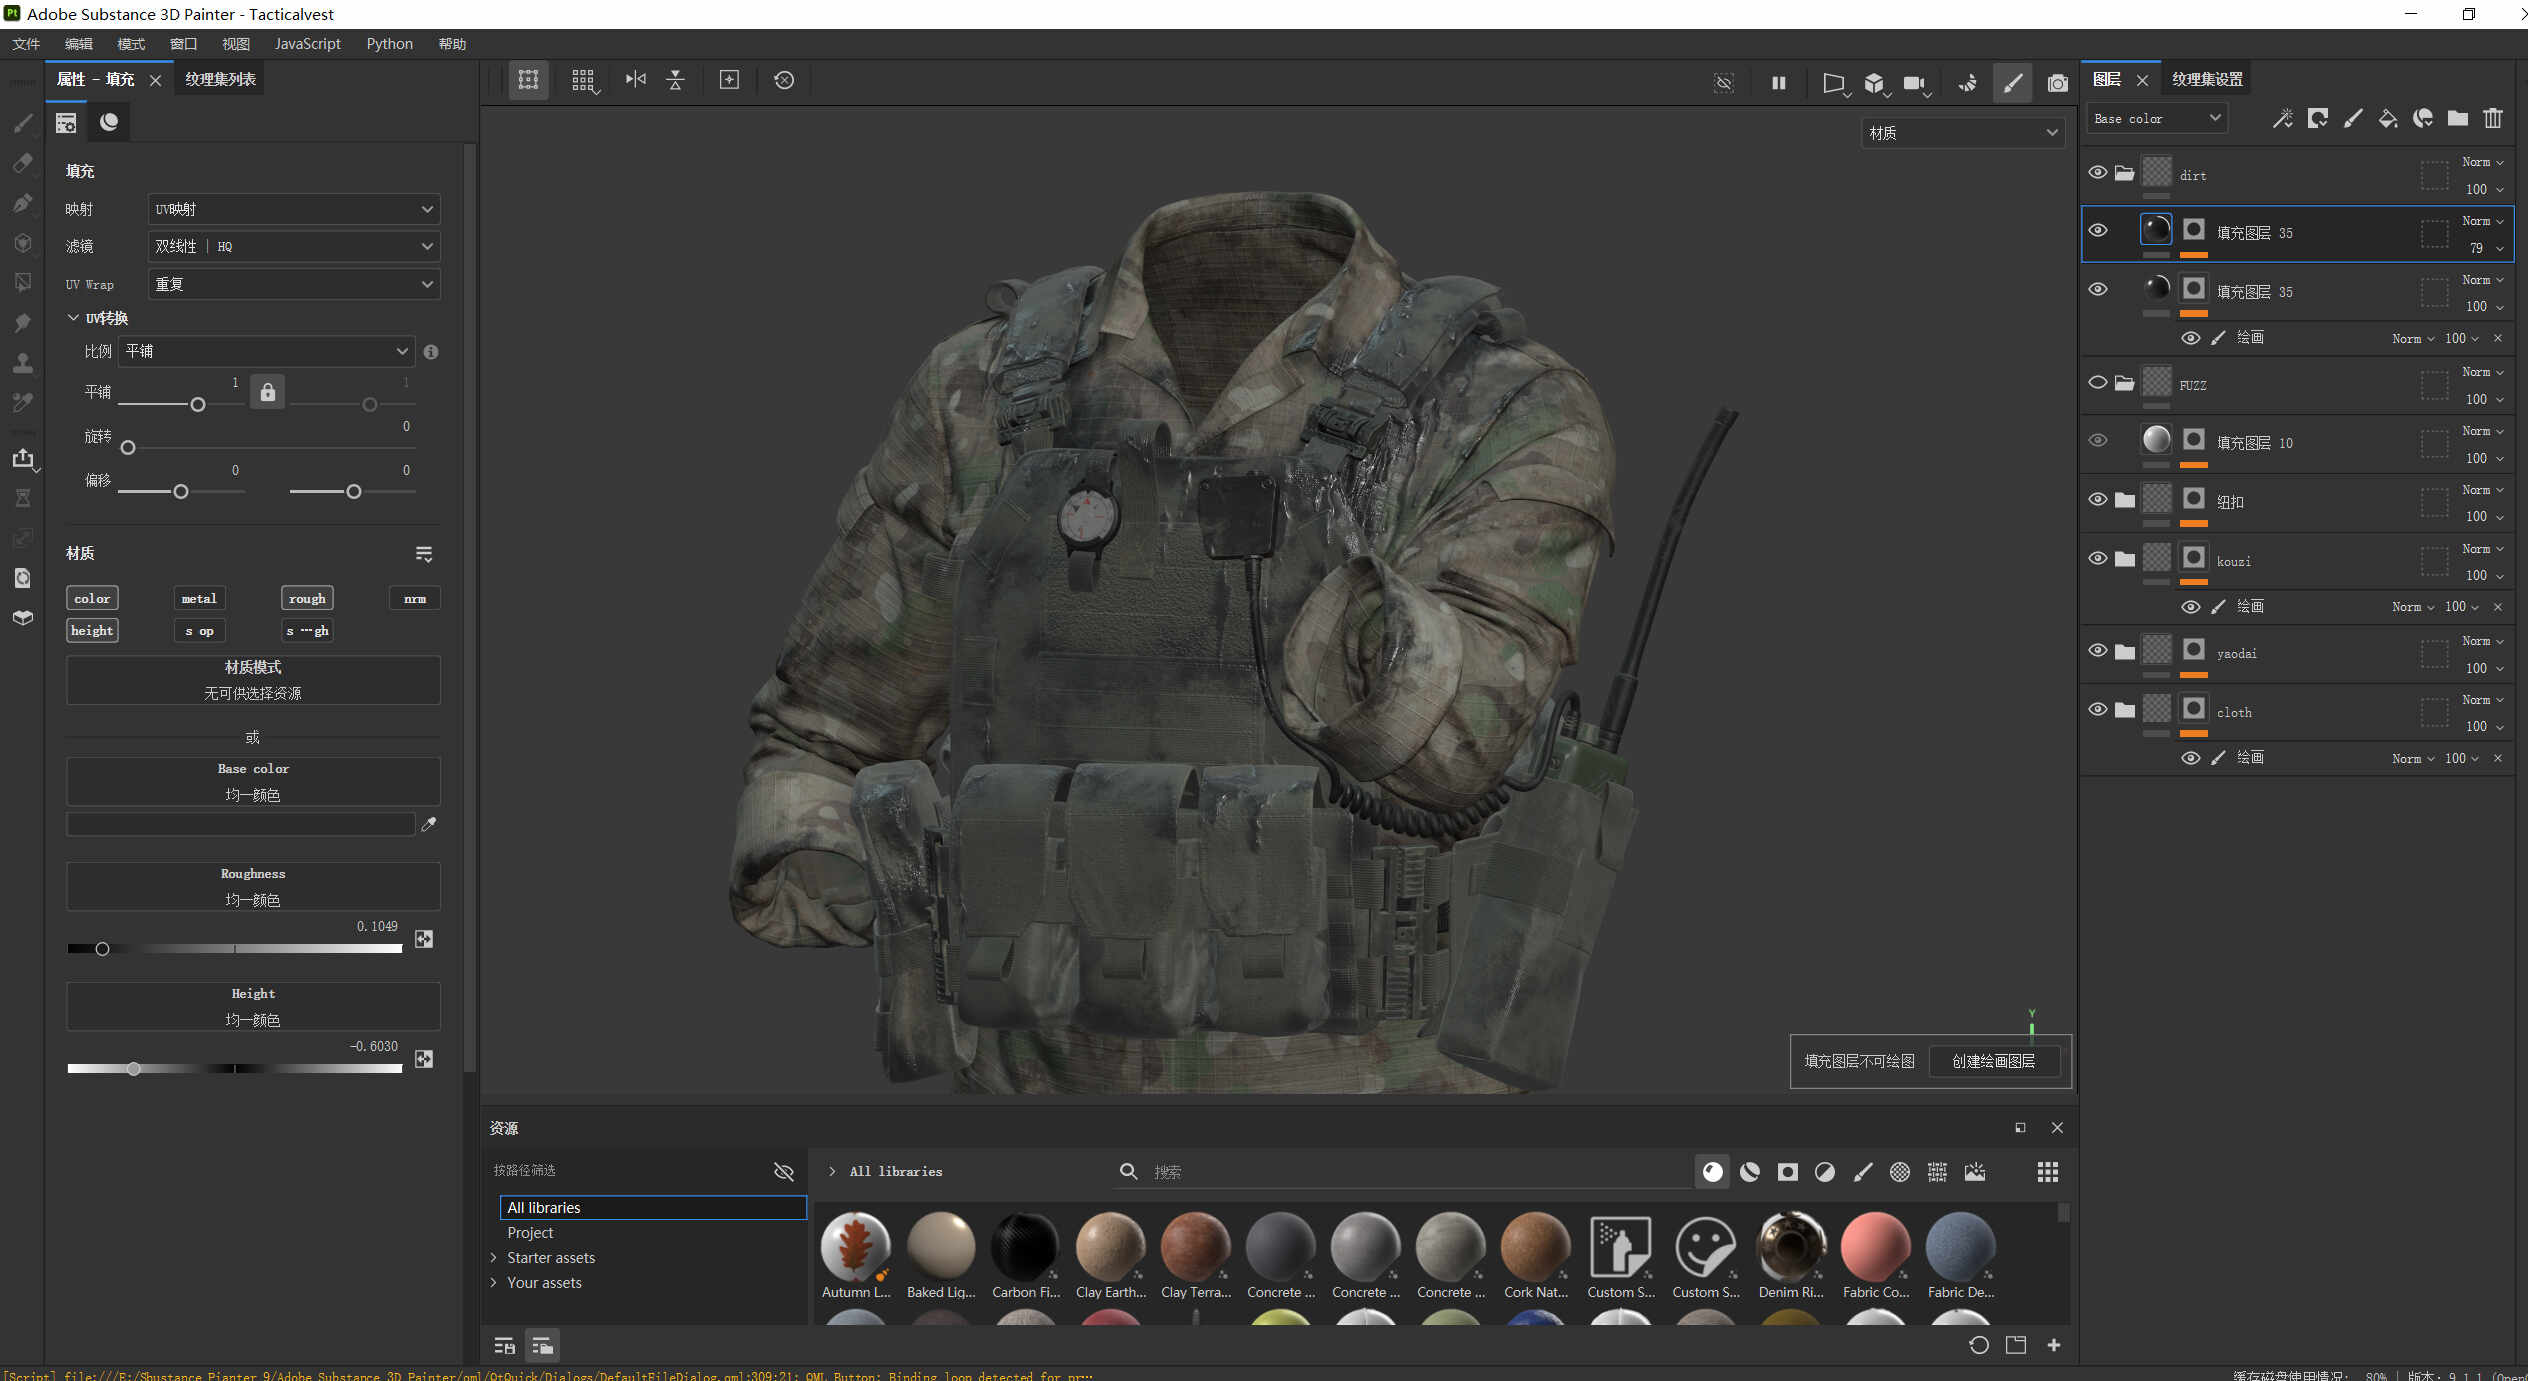
Task: Click the delete layer trash icon
Action: click(2493, 118)
